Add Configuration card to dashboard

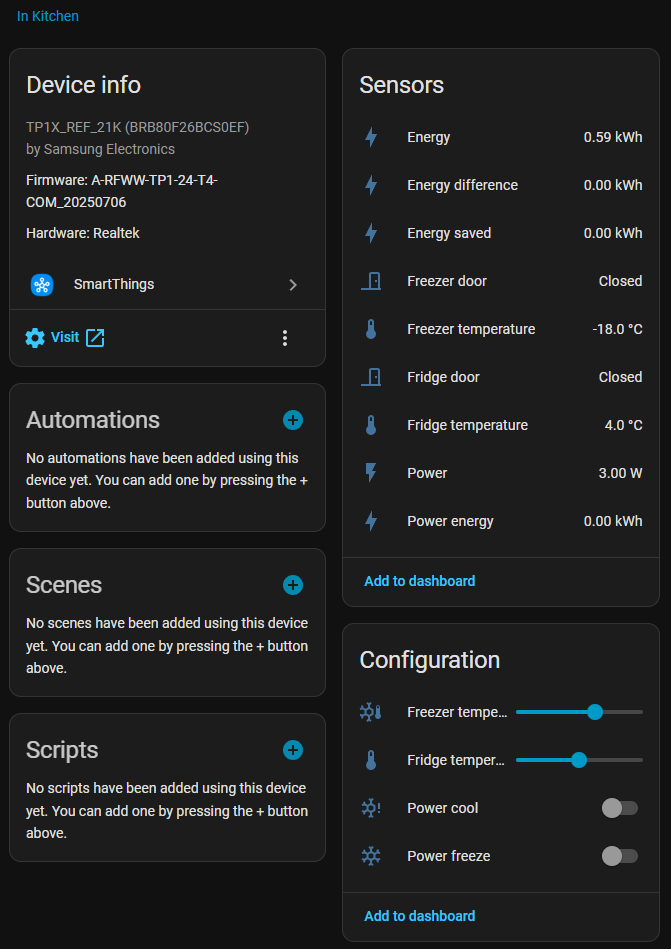(419, 916)
